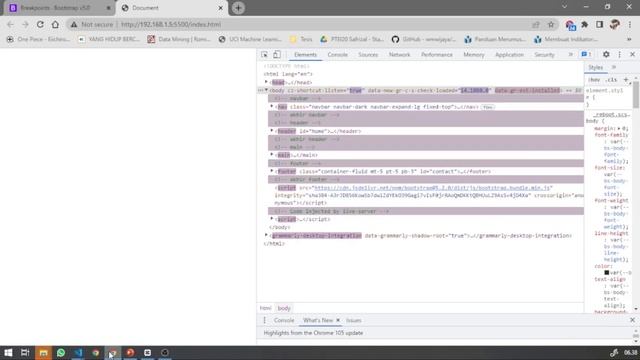This screenshot has height=360, width=640.
Task: Show more DevTools tabs chevron
Action: point(571,55)
